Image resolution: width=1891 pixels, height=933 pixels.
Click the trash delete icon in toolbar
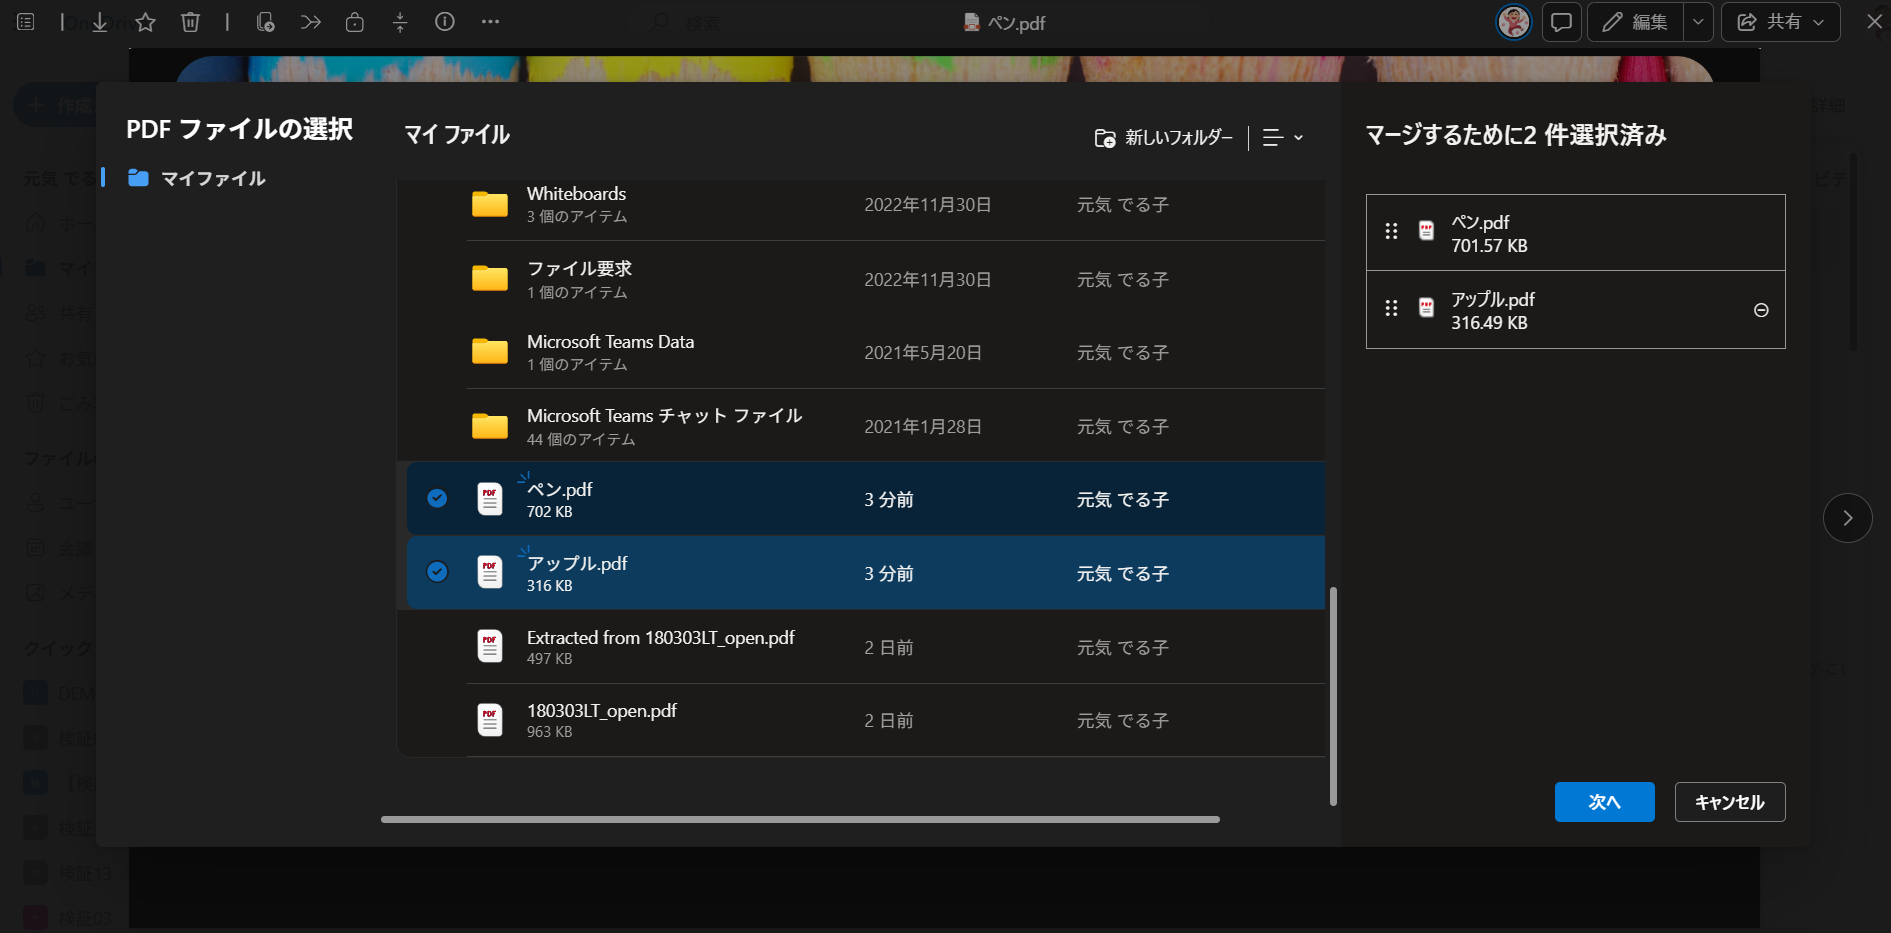tap(190, 22)
